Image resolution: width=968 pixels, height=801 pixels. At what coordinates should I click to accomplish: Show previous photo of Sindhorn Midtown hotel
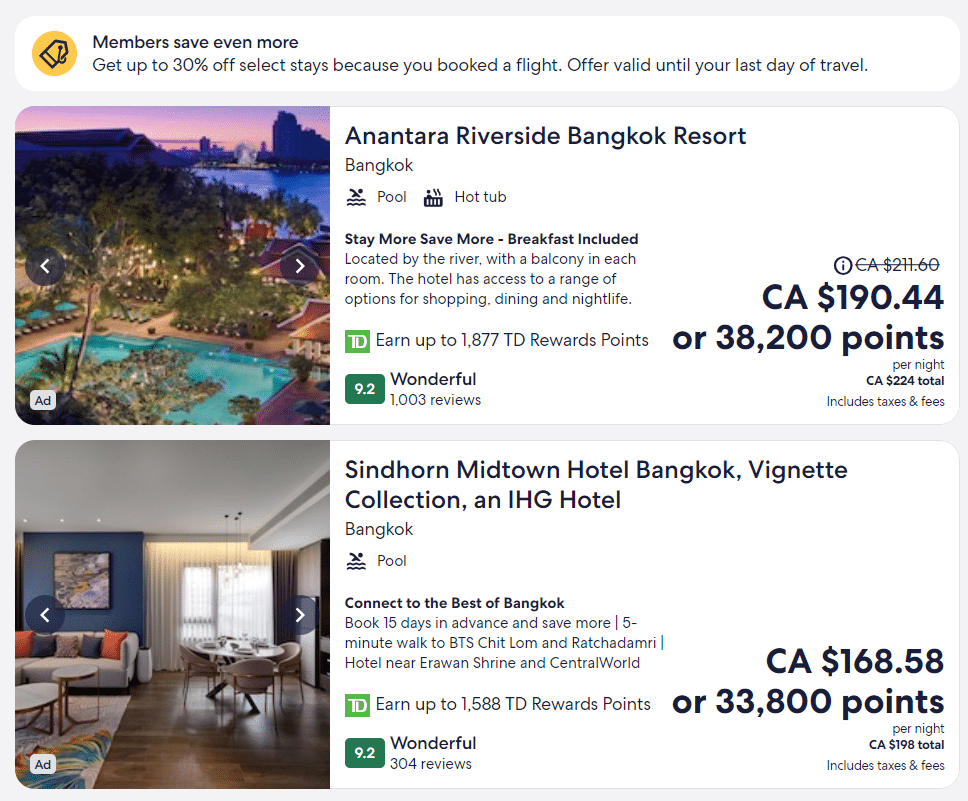[45, 615]
